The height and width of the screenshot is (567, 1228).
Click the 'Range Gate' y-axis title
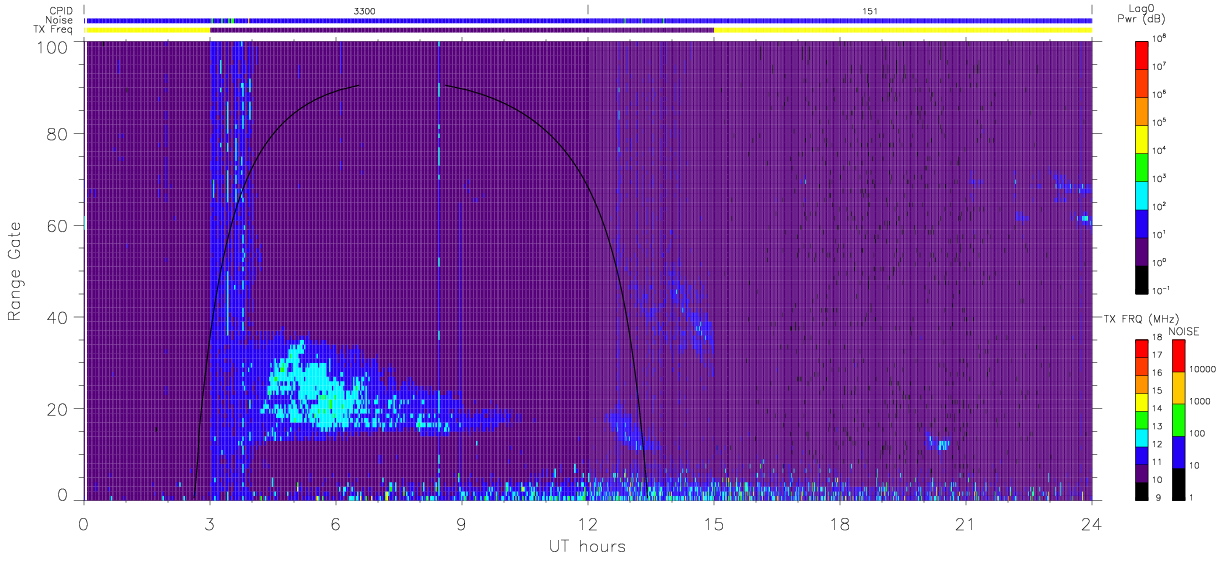(16, 270)
